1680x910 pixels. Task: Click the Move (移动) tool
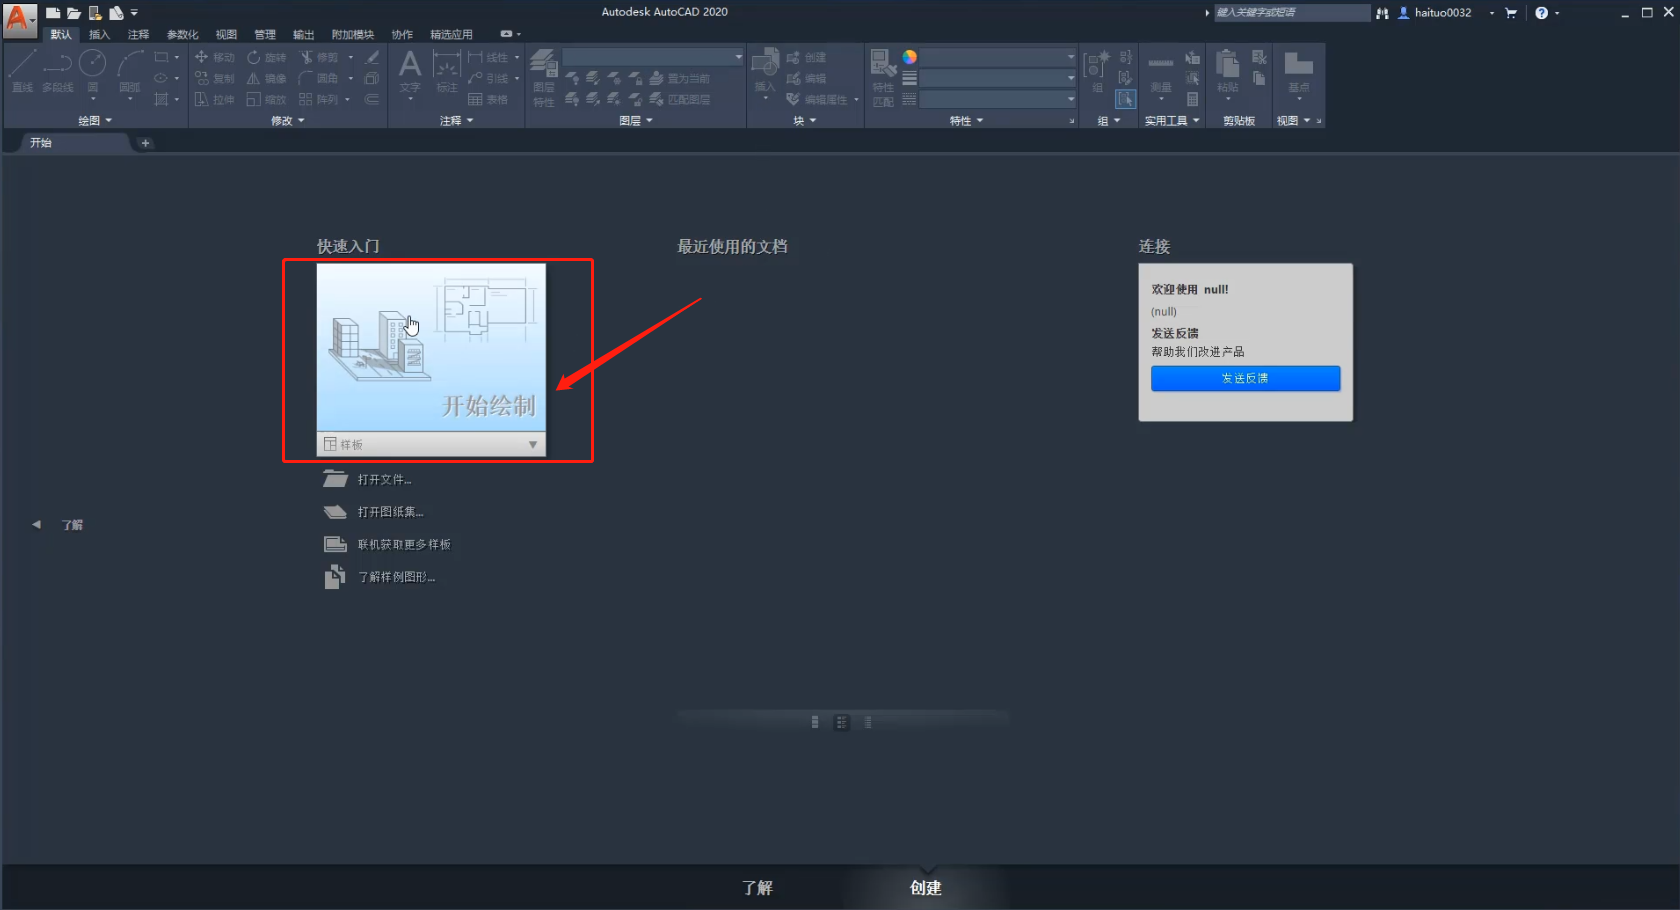(214, 57)
